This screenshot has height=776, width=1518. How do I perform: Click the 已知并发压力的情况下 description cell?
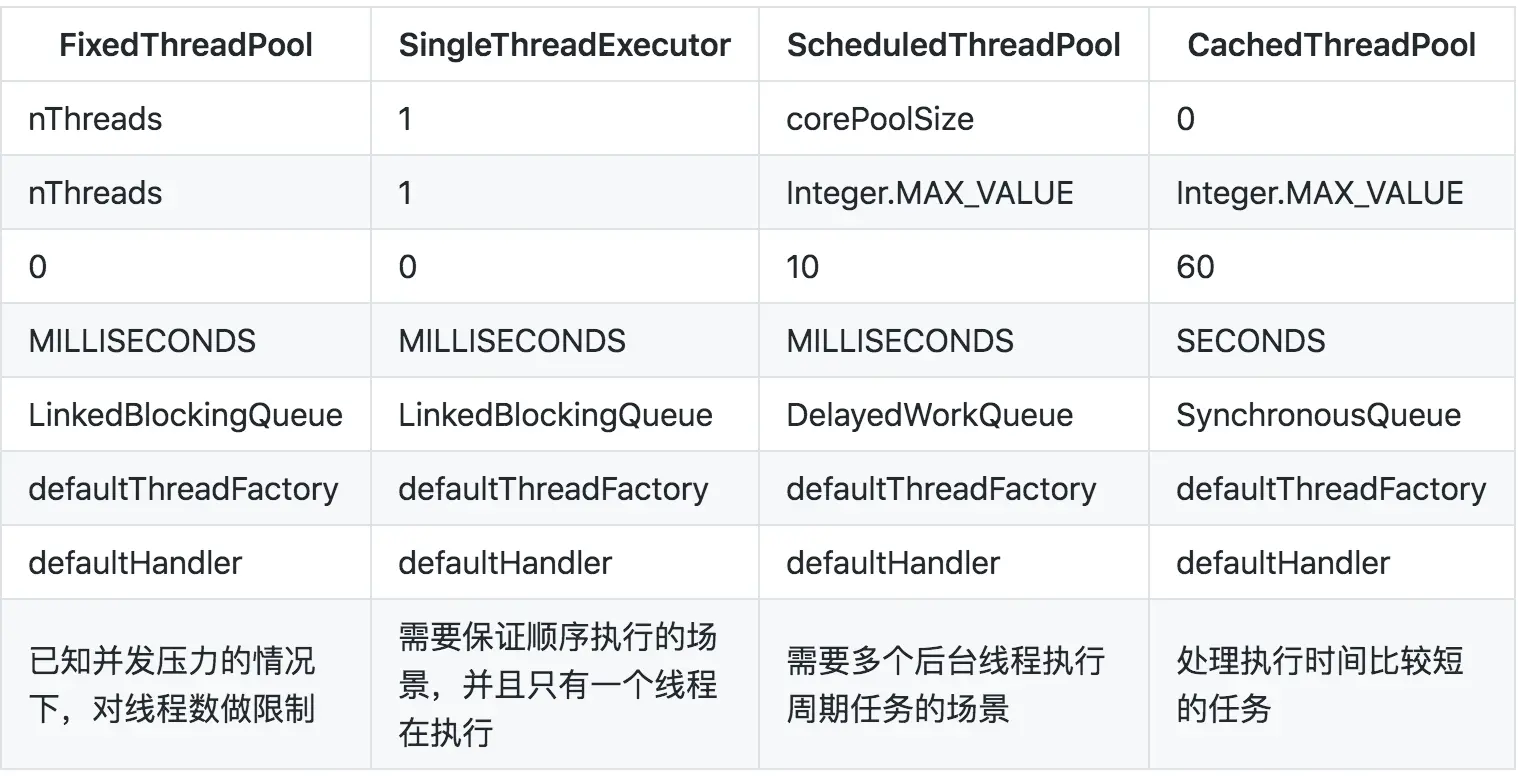point(172,685)
